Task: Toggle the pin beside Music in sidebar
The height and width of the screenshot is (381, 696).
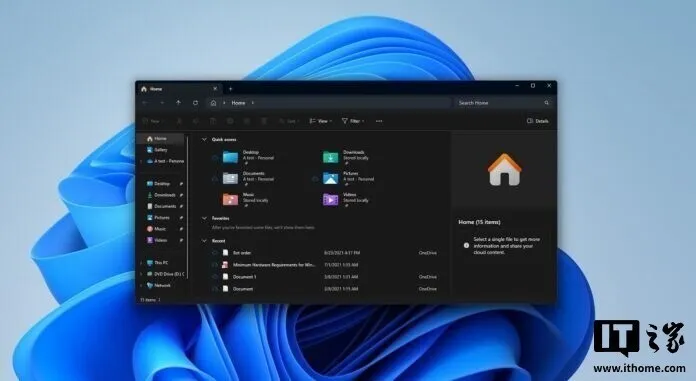Action: (x=181, y=229)
